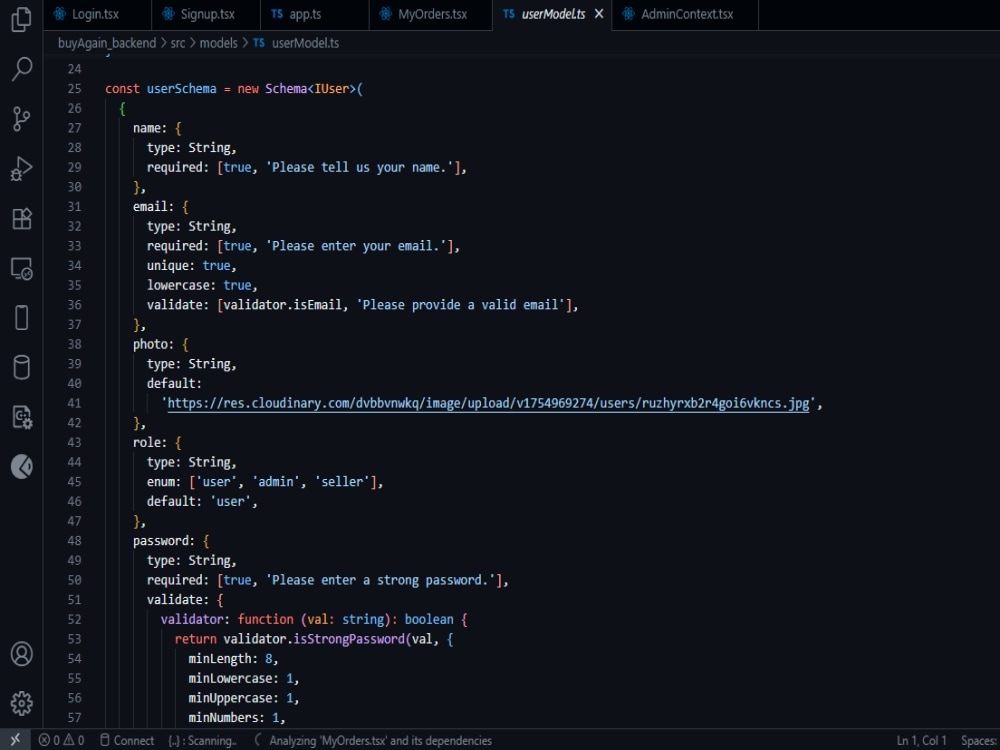
Task: Open the Search view icon
Action: (22, 69)
